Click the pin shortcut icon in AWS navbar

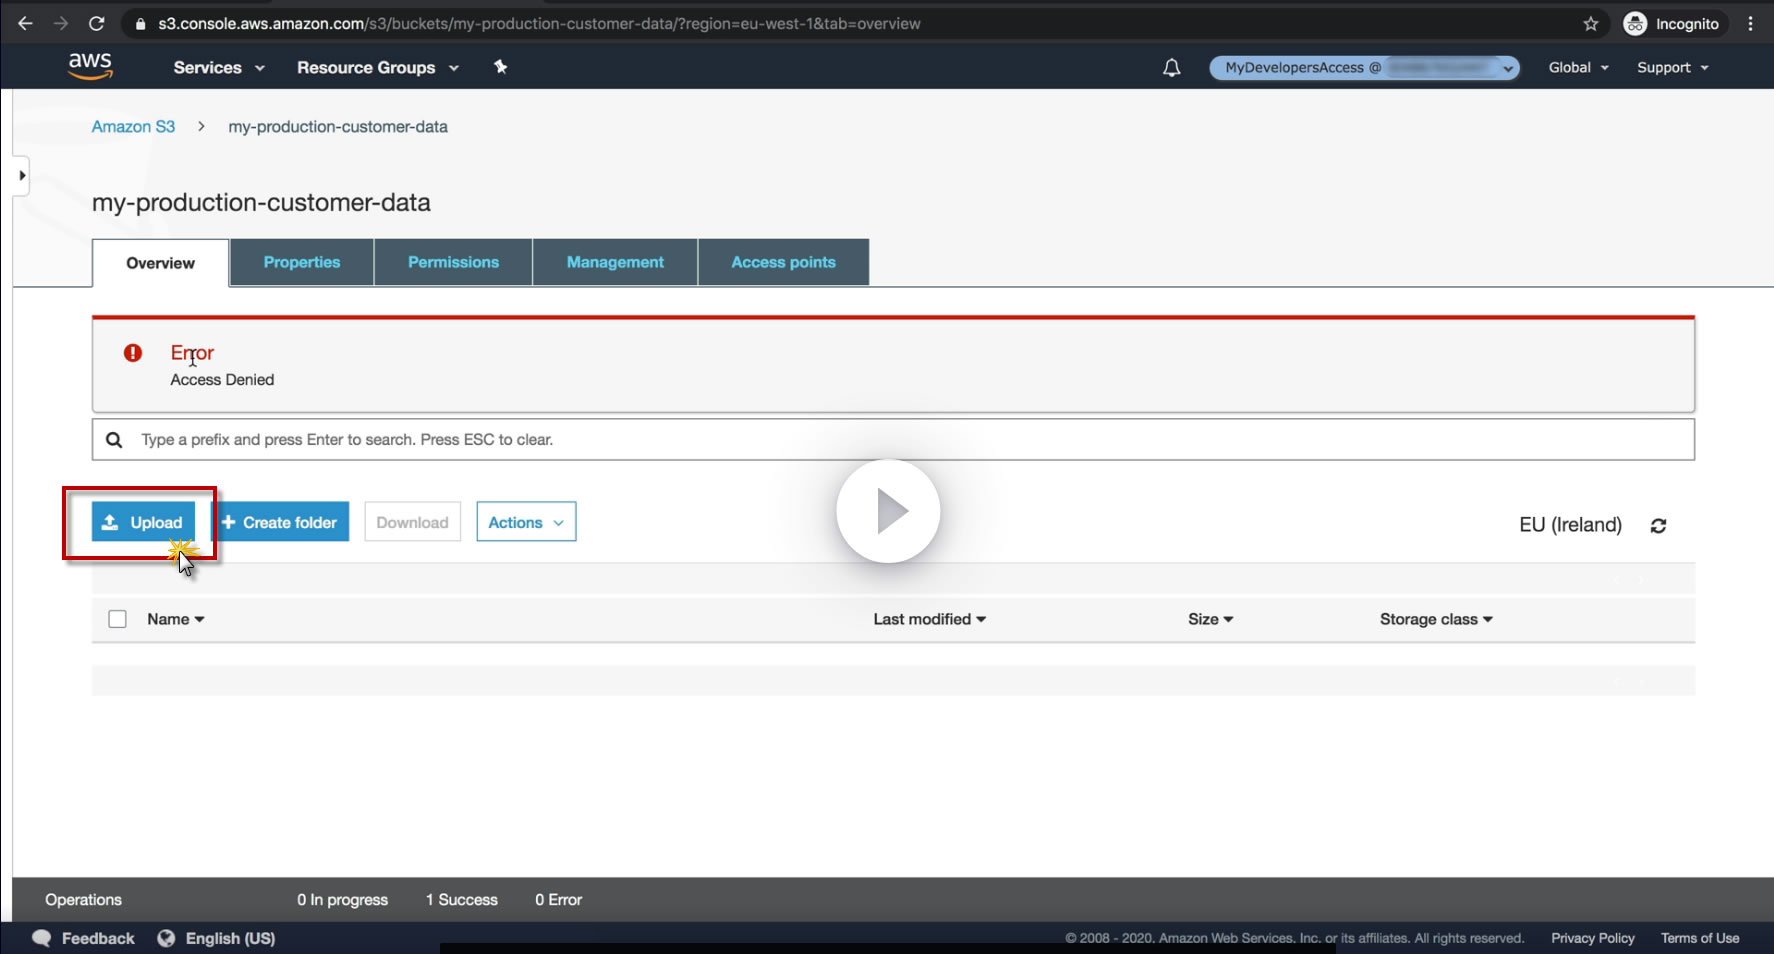coord(500,67)
